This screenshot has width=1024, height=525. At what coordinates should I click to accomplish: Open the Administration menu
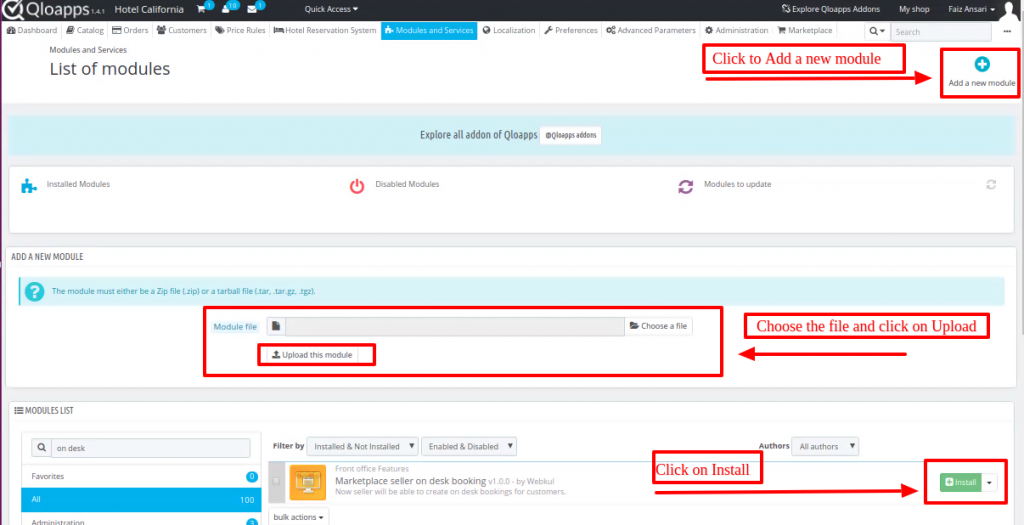[737, 30]
